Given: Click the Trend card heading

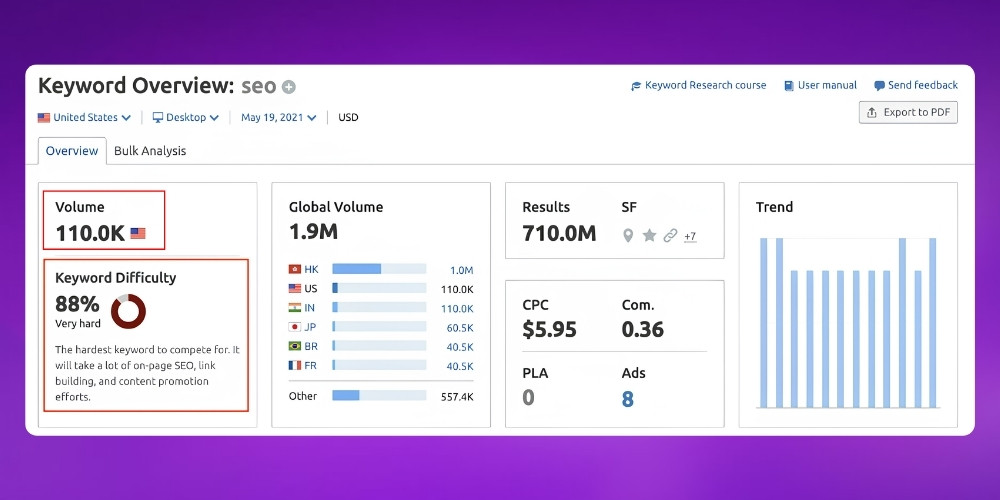Looking at the screenshot, I should [x=774, y=207].
